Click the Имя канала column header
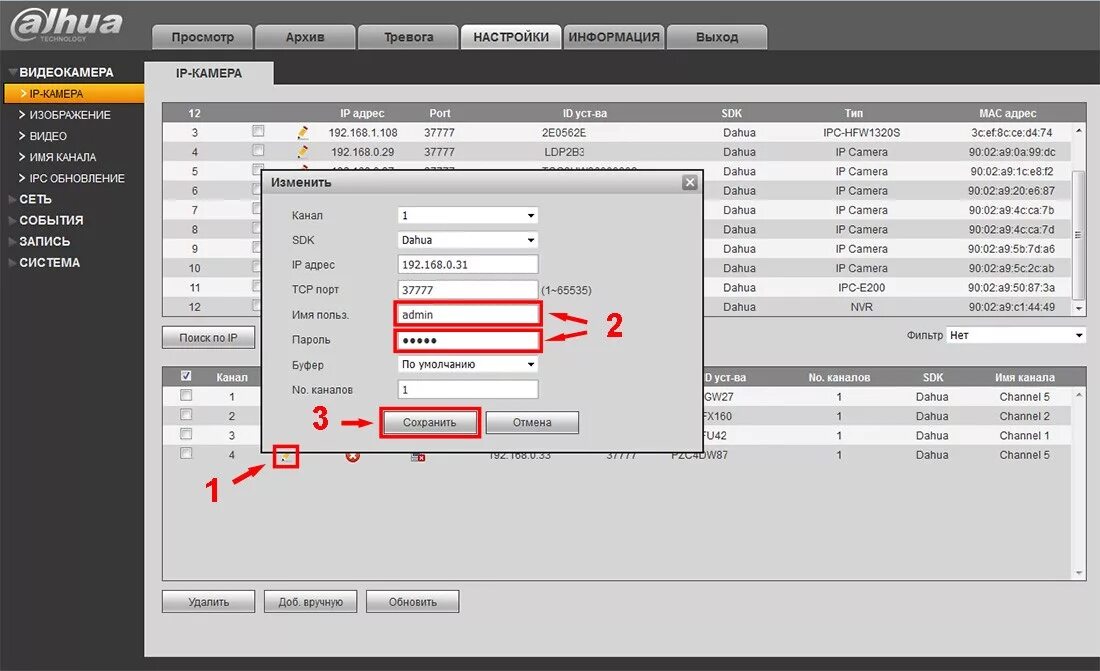Viewport: 1100px width, 671px height. click(x=1024, y=377)
